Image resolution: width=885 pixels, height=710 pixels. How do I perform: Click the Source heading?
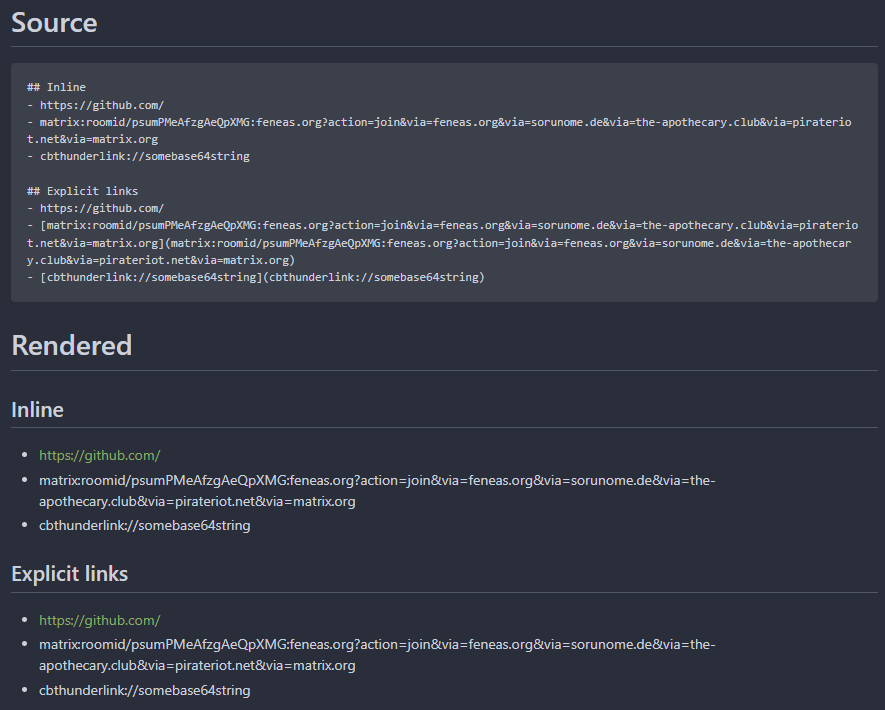click(x=54, y=23)
